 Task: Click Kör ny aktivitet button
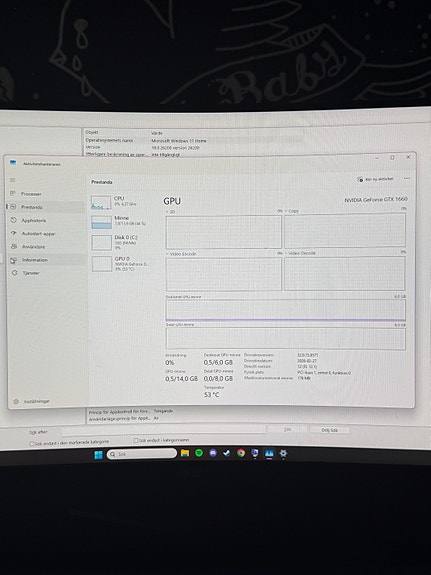click(375, 179)
